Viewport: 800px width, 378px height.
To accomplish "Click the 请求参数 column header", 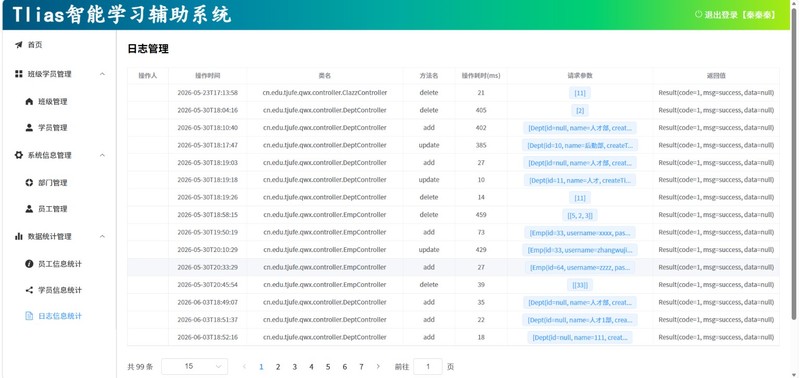I will point(580,75).
